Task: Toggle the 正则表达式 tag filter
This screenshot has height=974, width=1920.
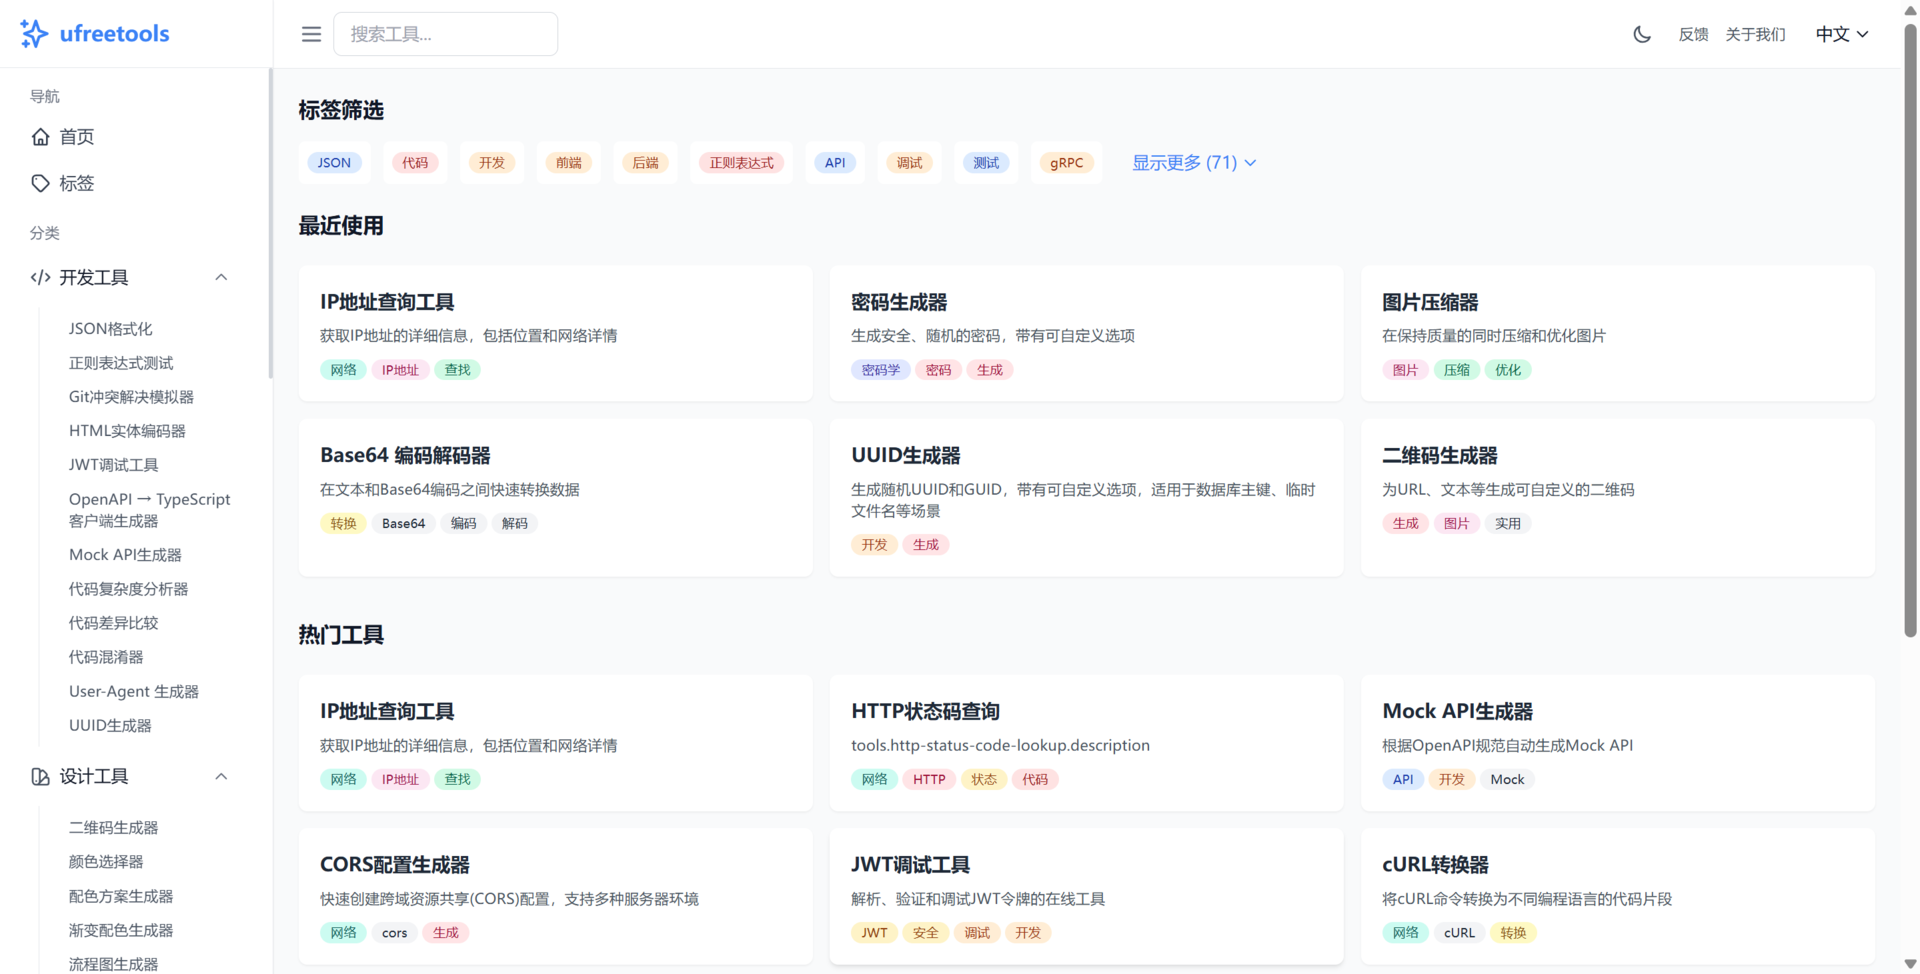Action: [x=741, y=163]
